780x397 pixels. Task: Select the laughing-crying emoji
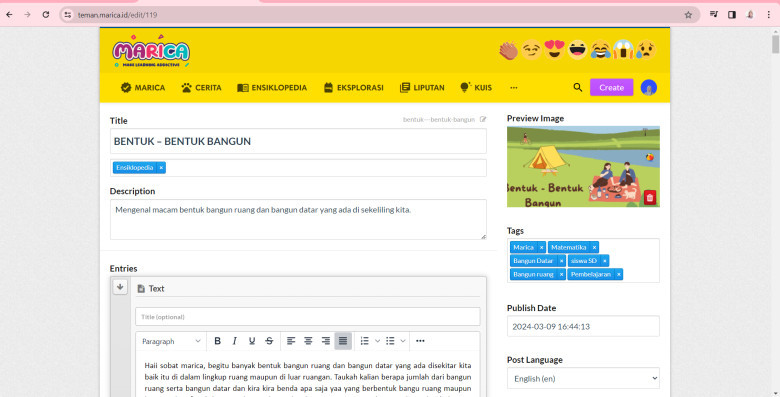coord(600,50)
